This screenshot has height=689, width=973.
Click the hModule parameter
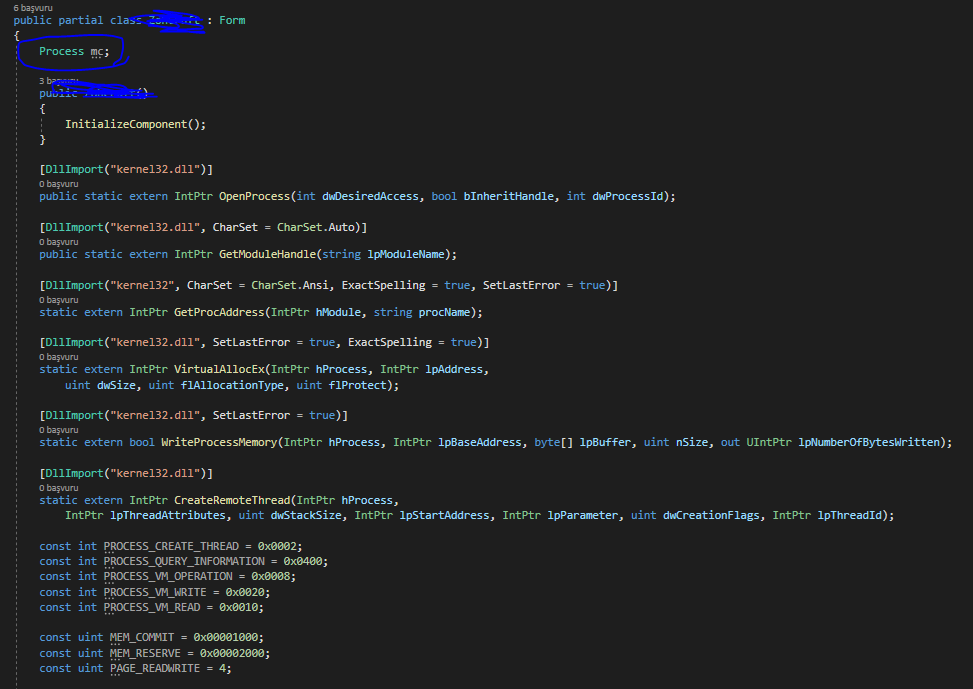338,312
